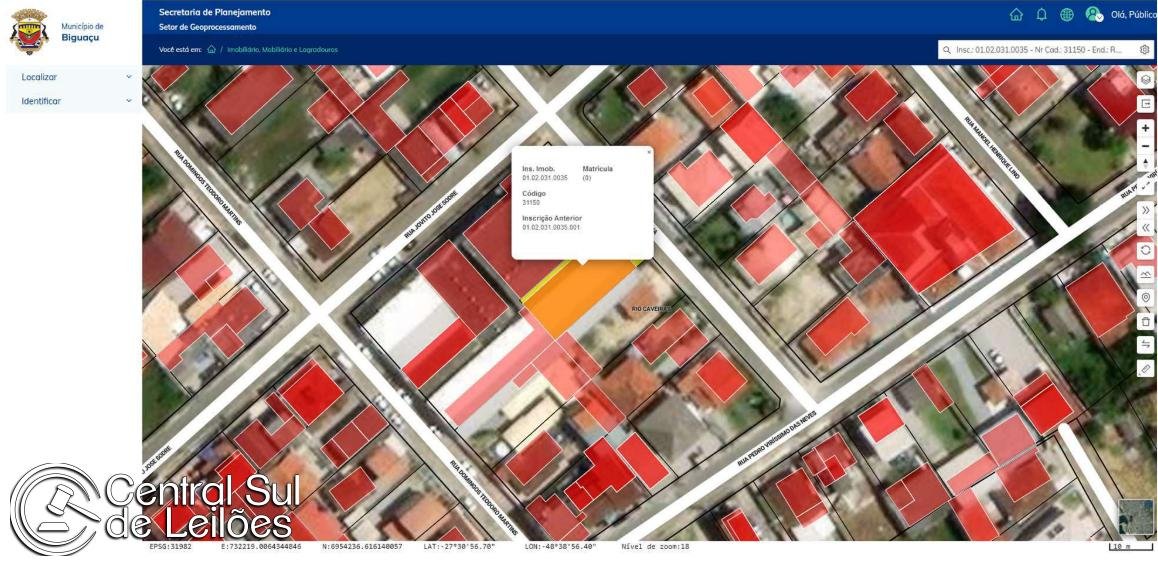1158x566 pixels.
Task: Click the globe language icon
Action: coord(1067,15)
